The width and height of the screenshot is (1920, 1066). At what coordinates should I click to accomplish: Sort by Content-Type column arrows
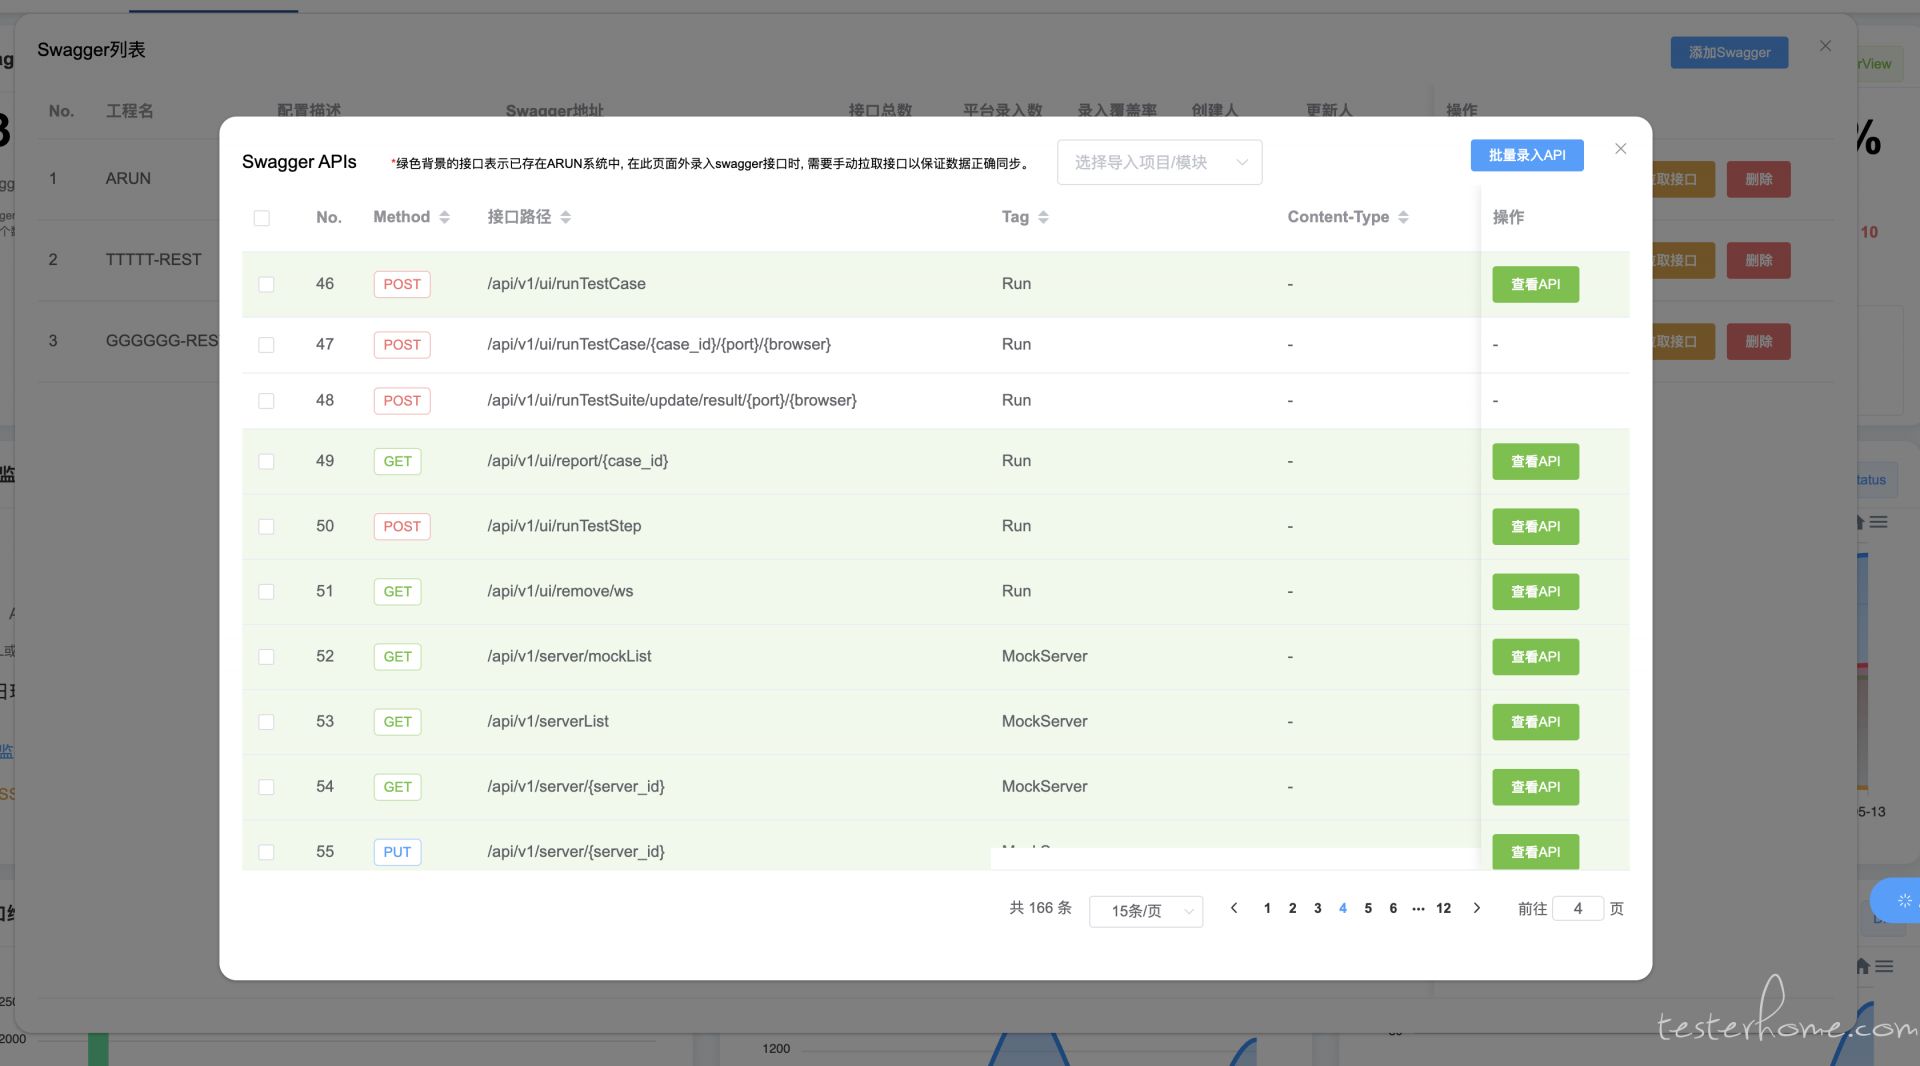click(1403, 217)
